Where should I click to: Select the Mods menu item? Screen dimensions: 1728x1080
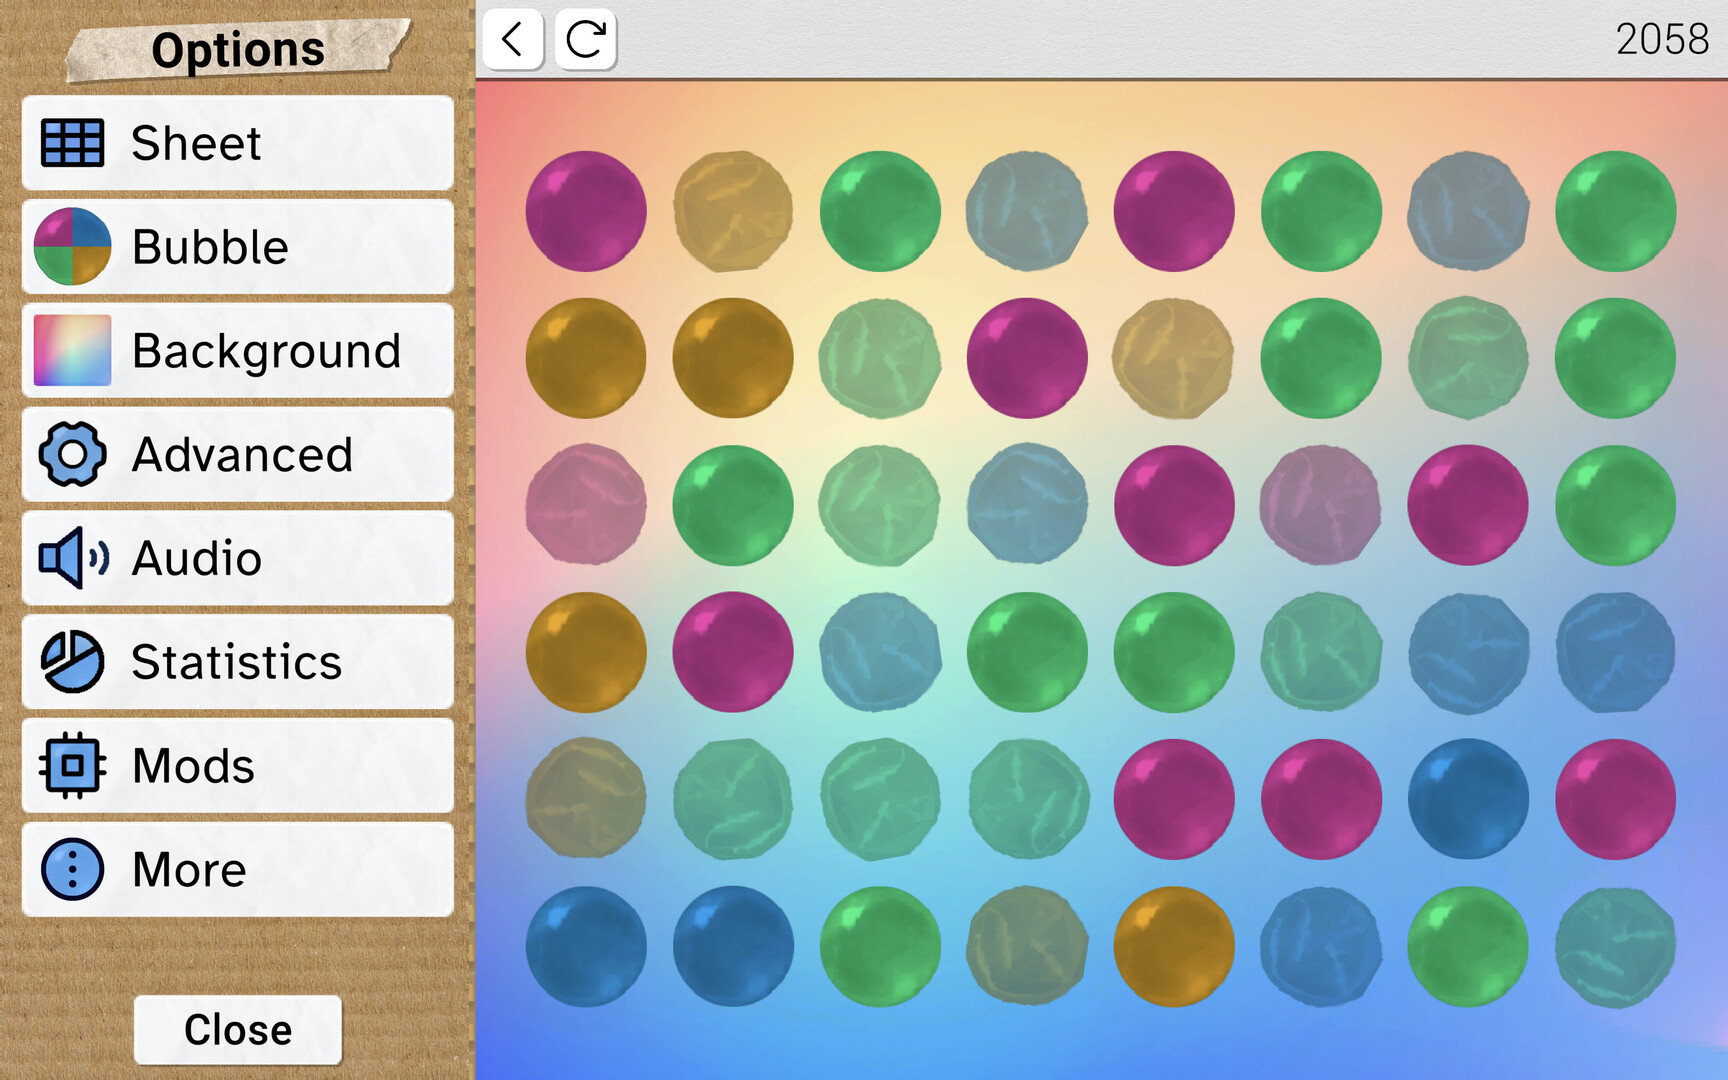pyautogui.click(x=237, y=766)
